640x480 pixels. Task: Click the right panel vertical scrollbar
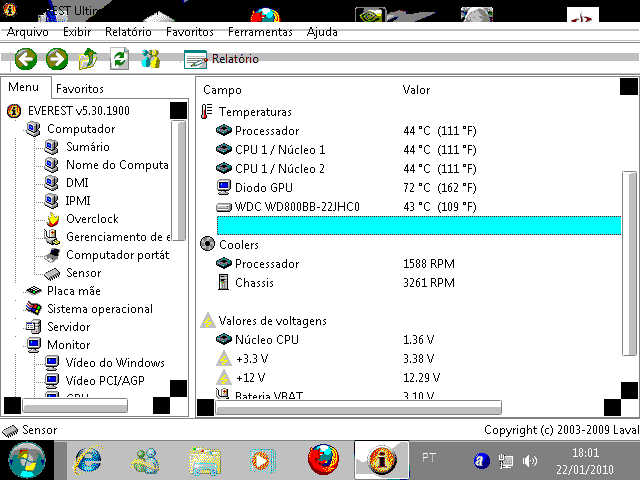(629, 264)
